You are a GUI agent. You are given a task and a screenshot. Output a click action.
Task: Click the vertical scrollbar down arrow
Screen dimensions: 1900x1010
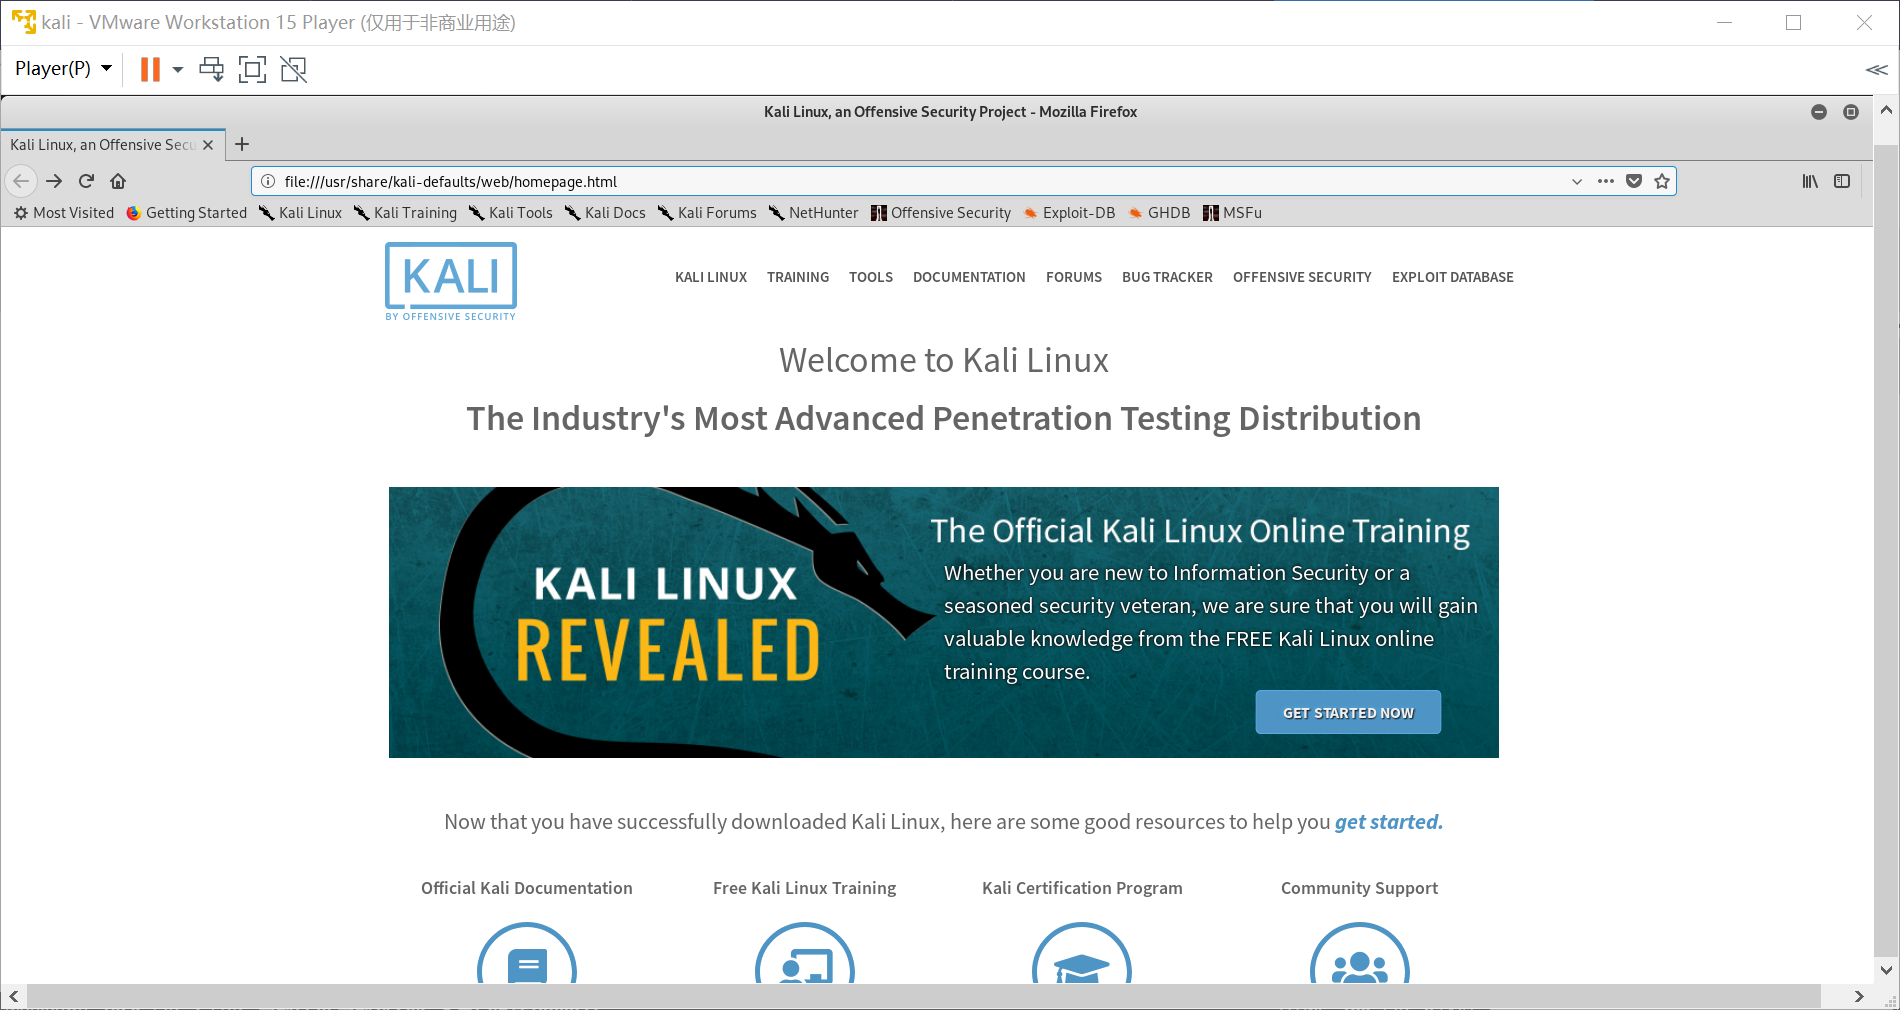[x=1886, y=969]
